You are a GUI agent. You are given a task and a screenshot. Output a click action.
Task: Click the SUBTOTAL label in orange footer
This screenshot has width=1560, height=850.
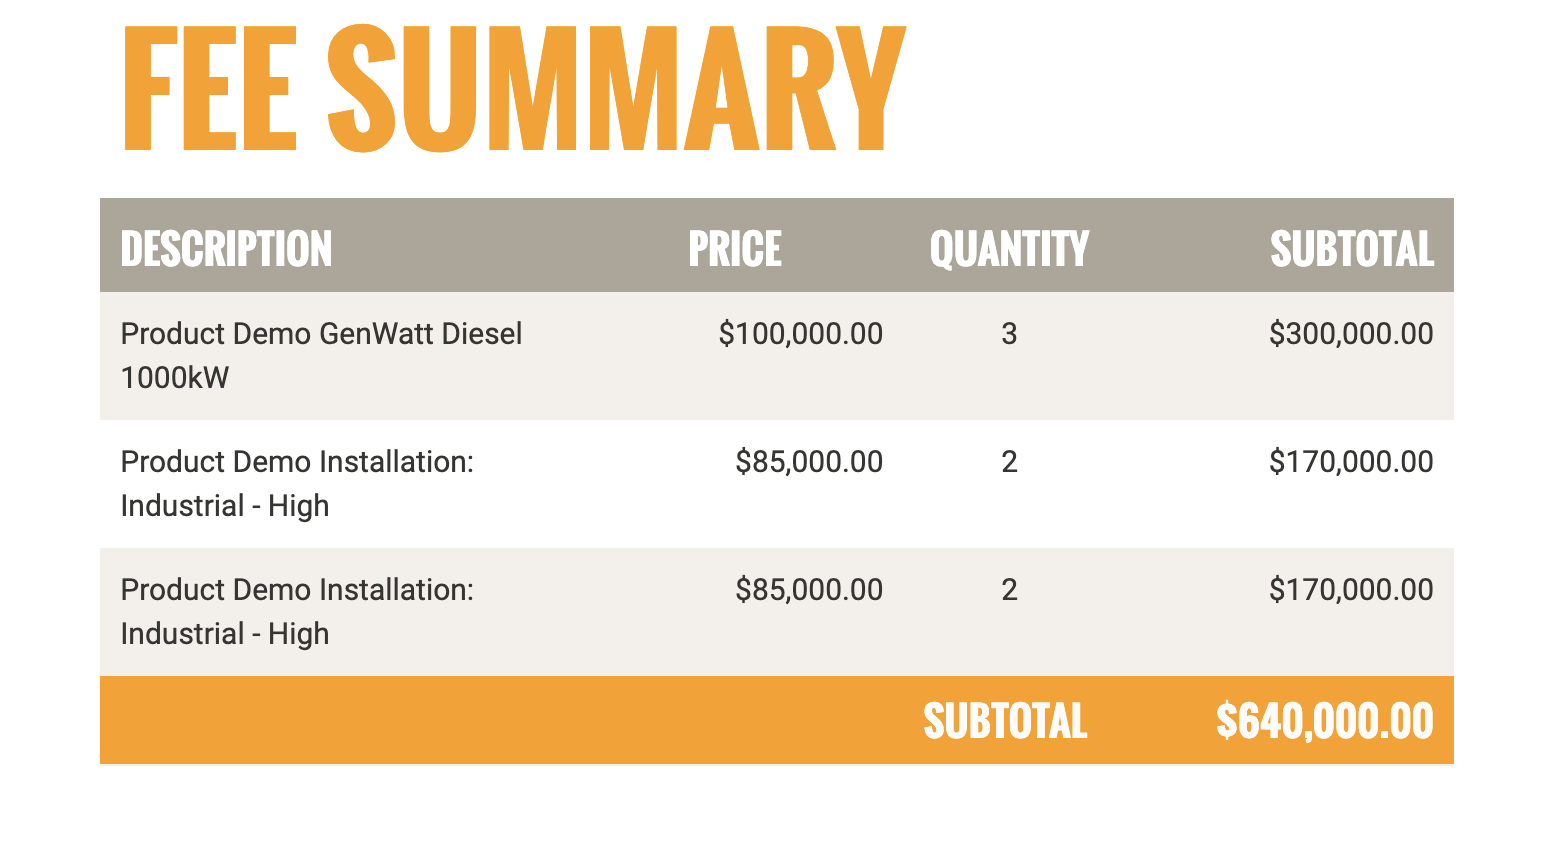pos(1005,720)
